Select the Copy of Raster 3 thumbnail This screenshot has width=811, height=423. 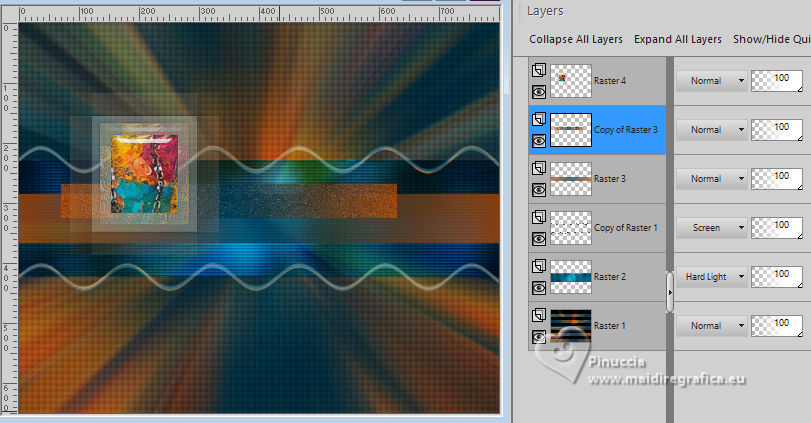570,130
